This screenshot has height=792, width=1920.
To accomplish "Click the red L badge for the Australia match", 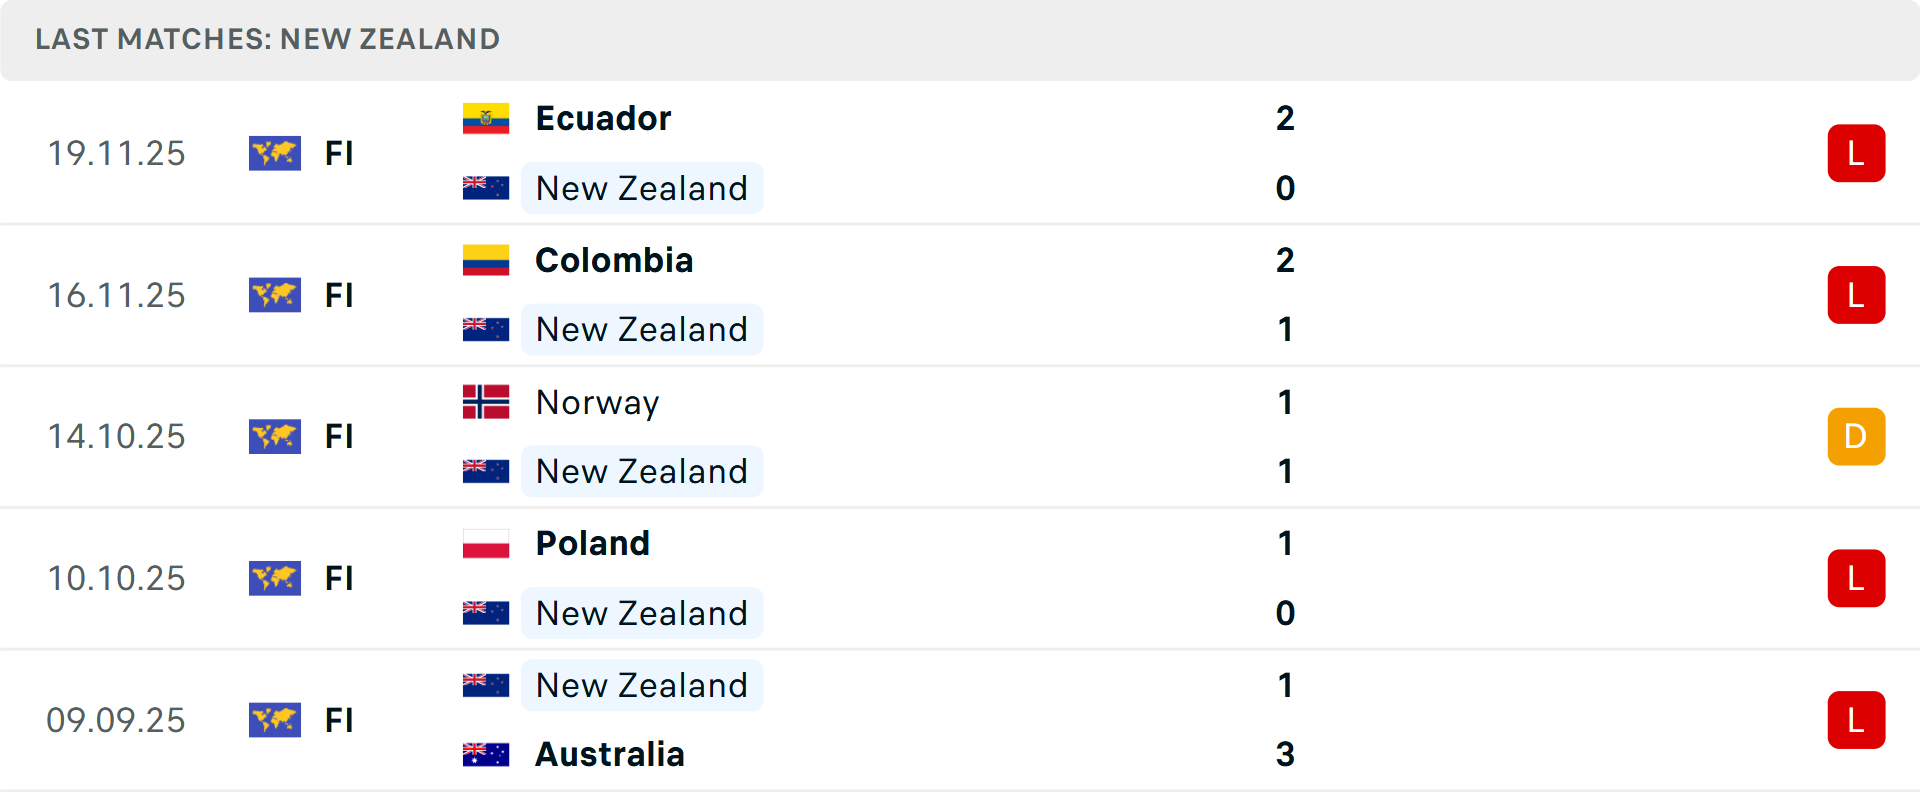I will tap(1856, 720).
